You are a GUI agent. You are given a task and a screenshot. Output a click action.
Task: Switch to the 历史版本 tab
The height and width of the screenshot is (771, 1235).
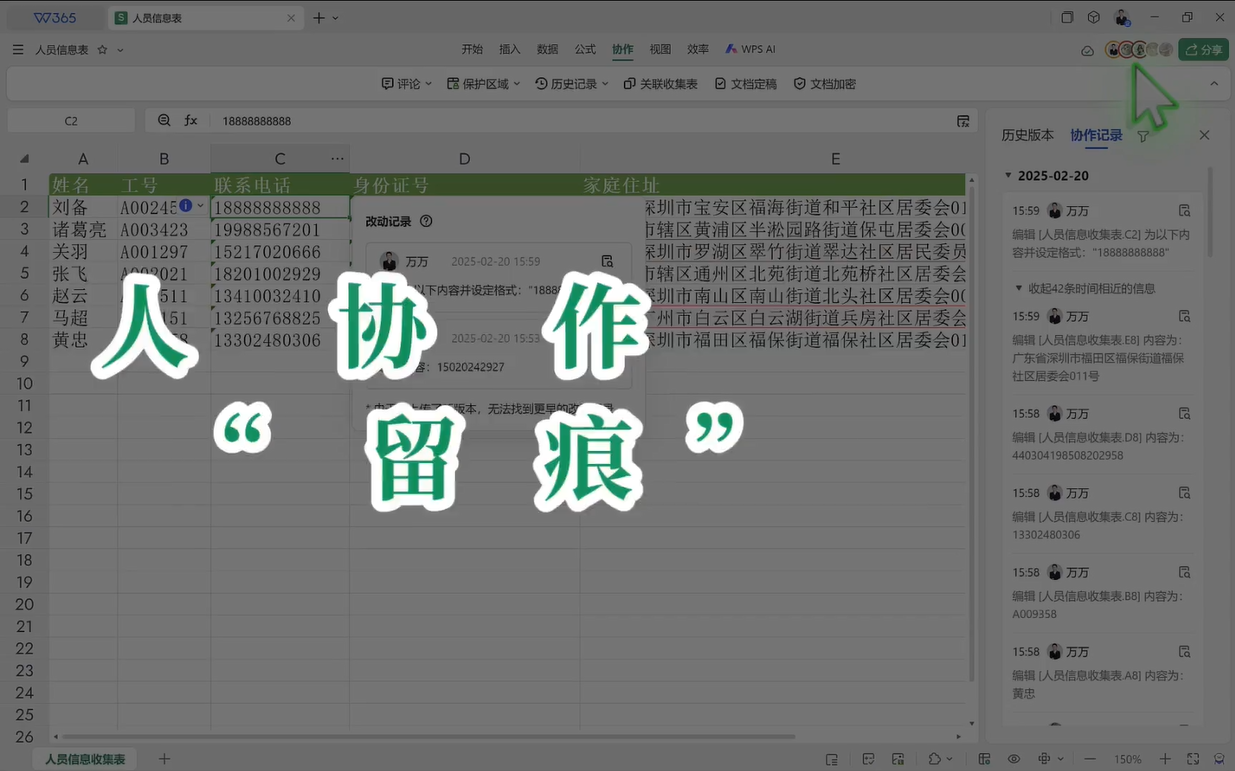[x=1027, y=135]
